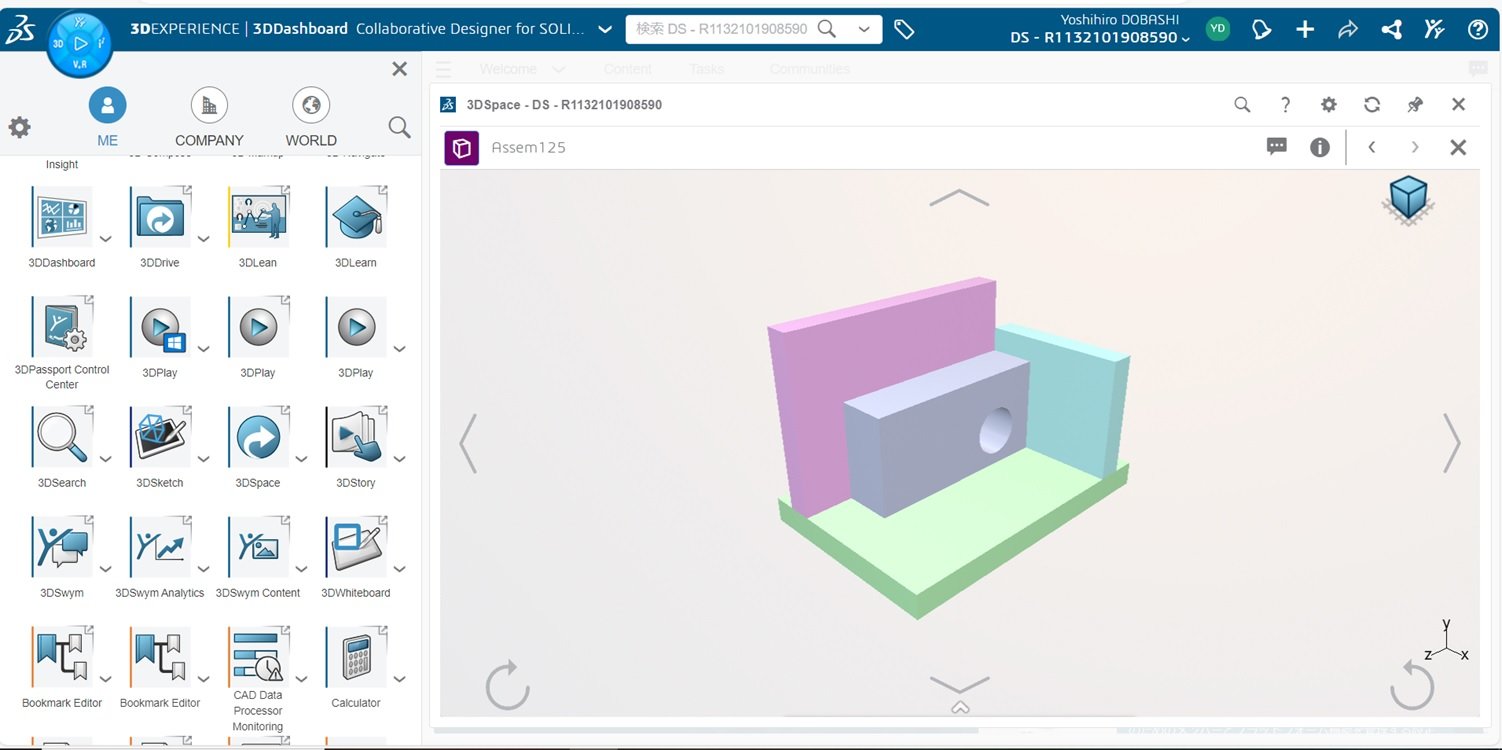The image size is (1502, 750).
Task: Rotate view right with right chevron
Action: (x=1451, y=442)
